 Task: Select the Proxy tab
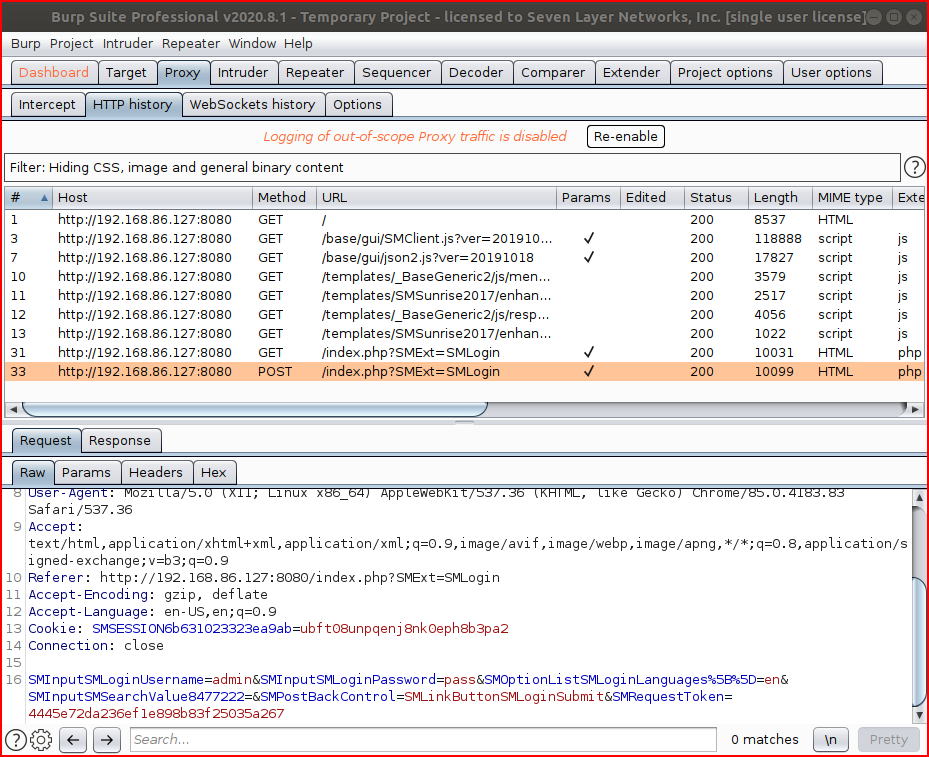point(182,73)
